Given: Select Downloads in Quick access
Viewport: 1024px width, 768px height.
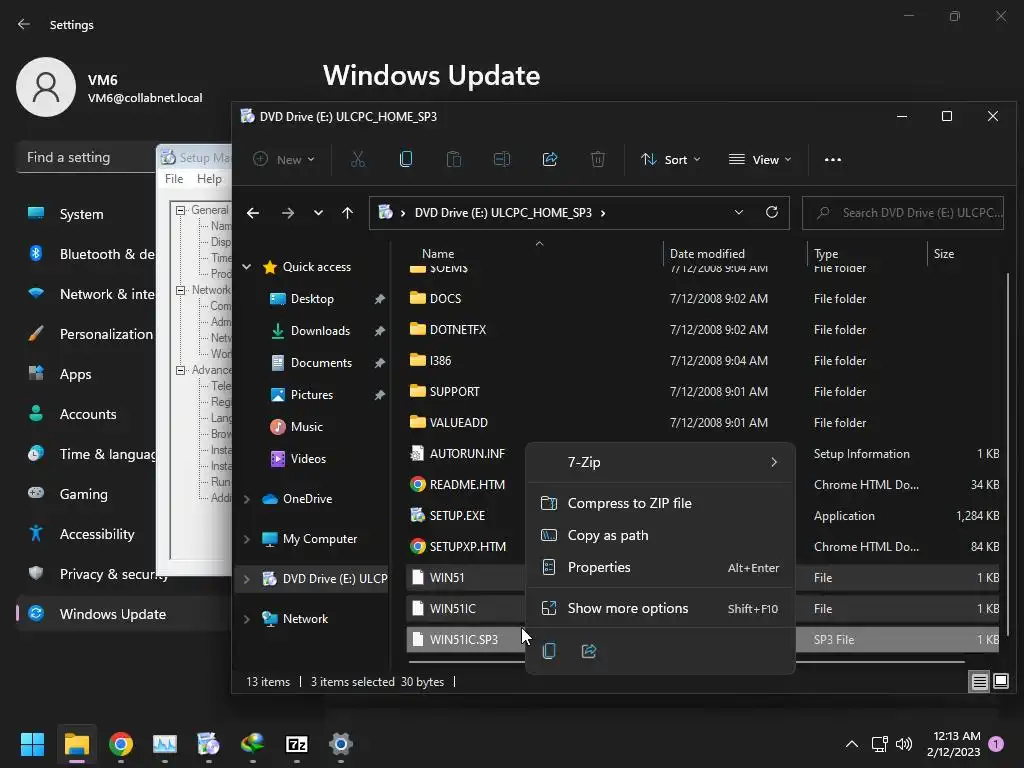Looking at the screenshot, I should 320,331.
